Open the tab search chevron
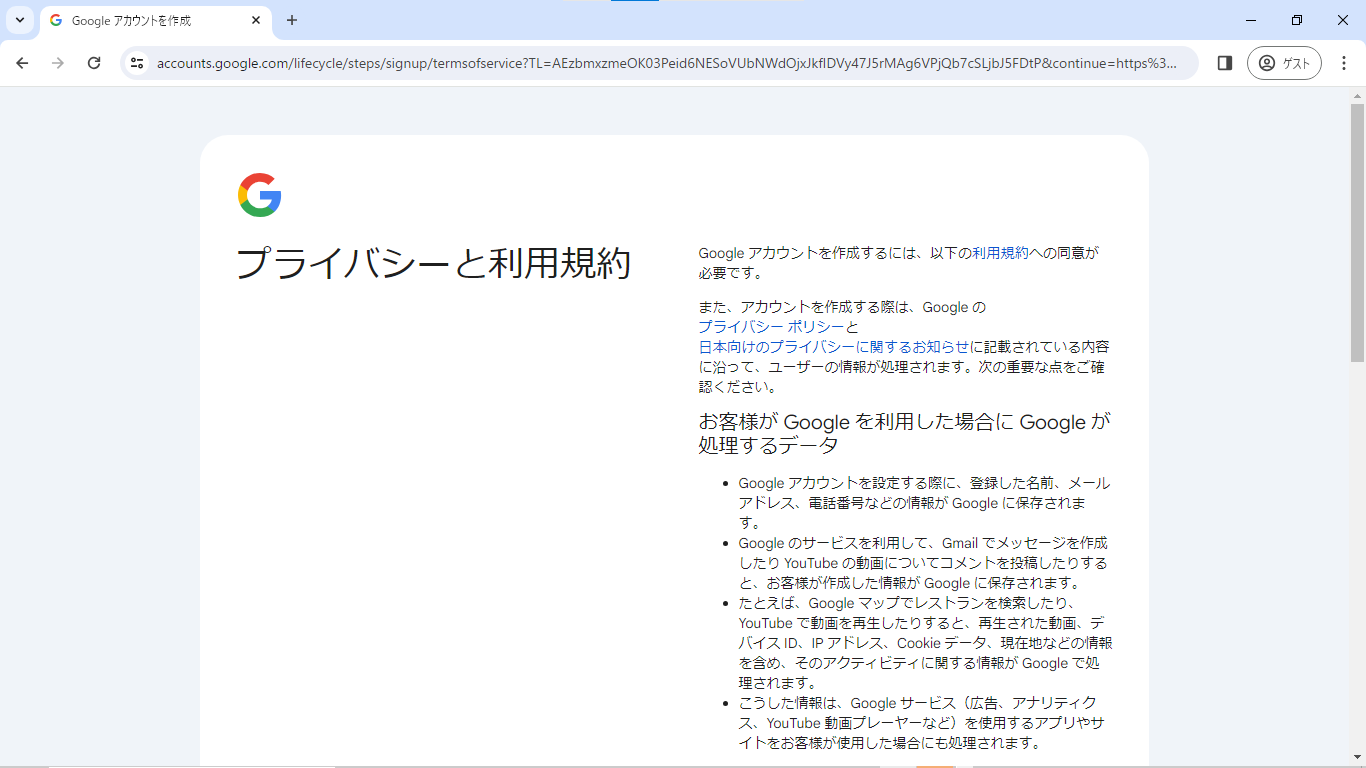This screenshot has height=768, width=1366. click(19, 20)
